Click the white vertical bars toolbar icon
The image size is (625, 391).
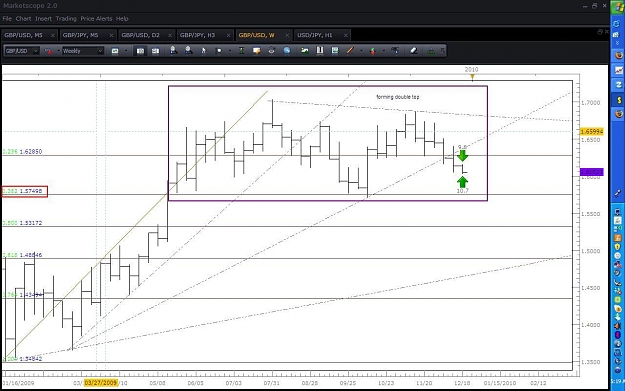pos(320,51)
